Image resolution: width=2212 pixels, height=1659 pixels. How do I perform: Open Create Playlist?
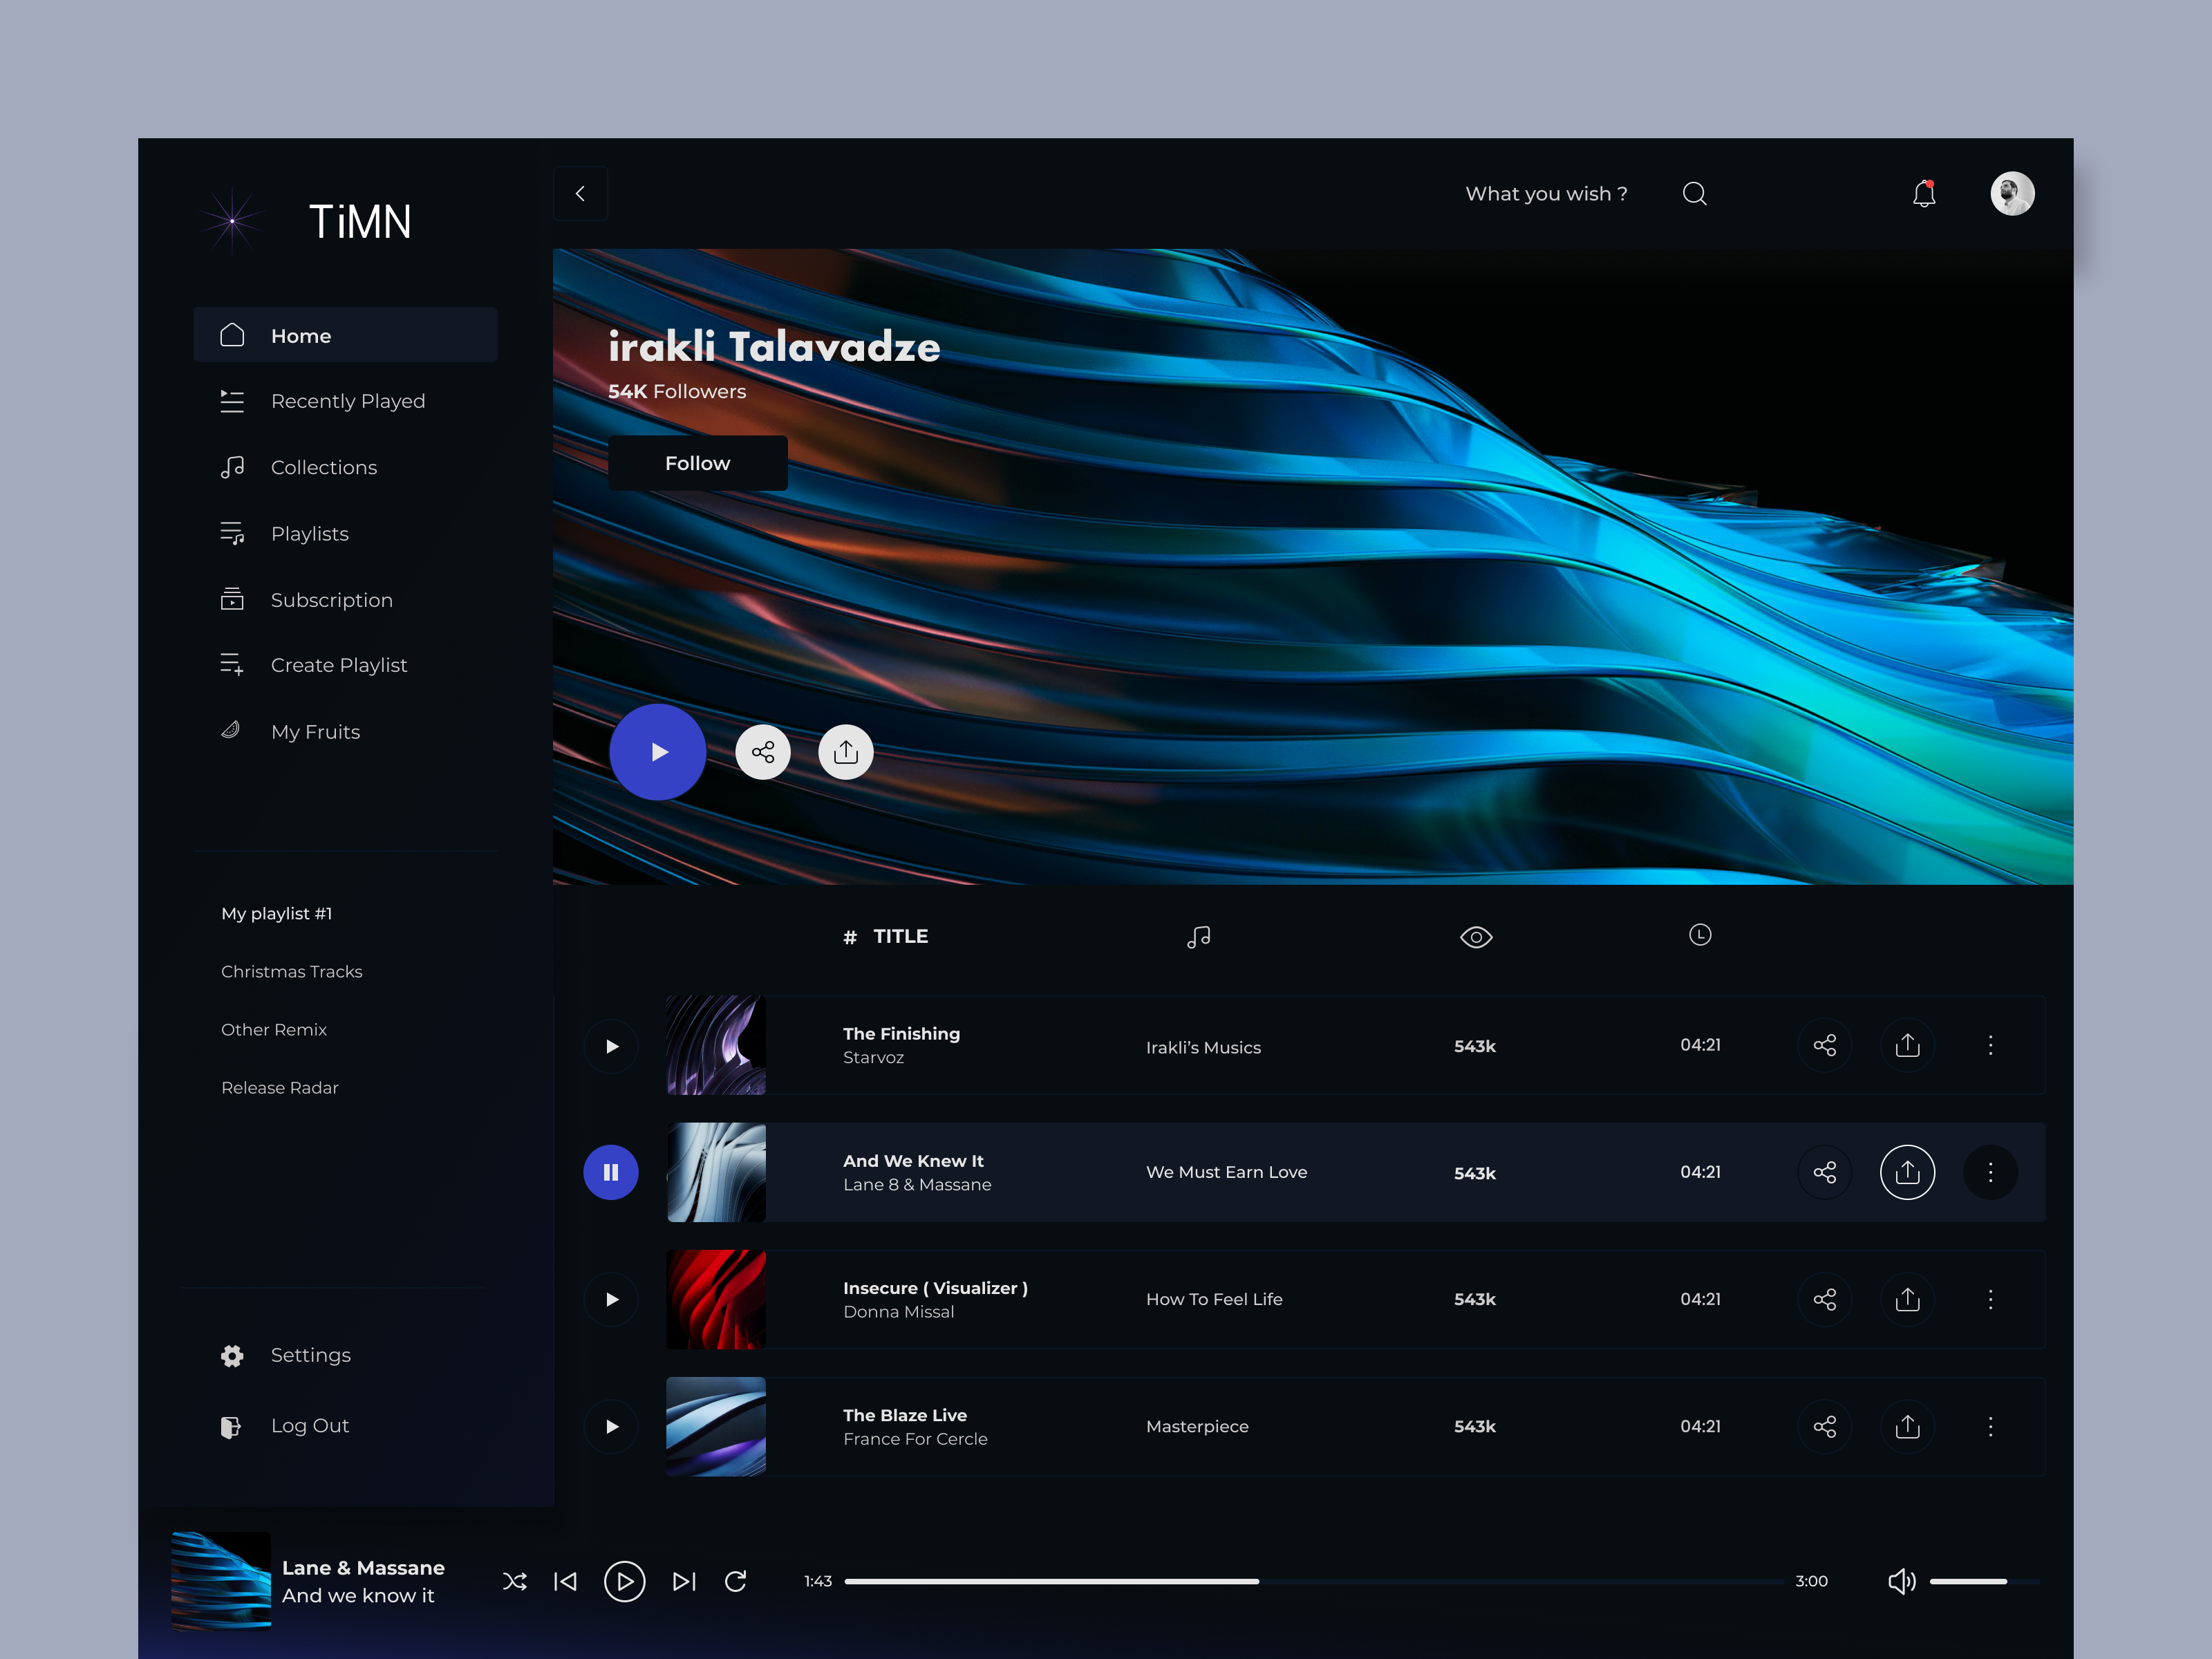point(339,664)
